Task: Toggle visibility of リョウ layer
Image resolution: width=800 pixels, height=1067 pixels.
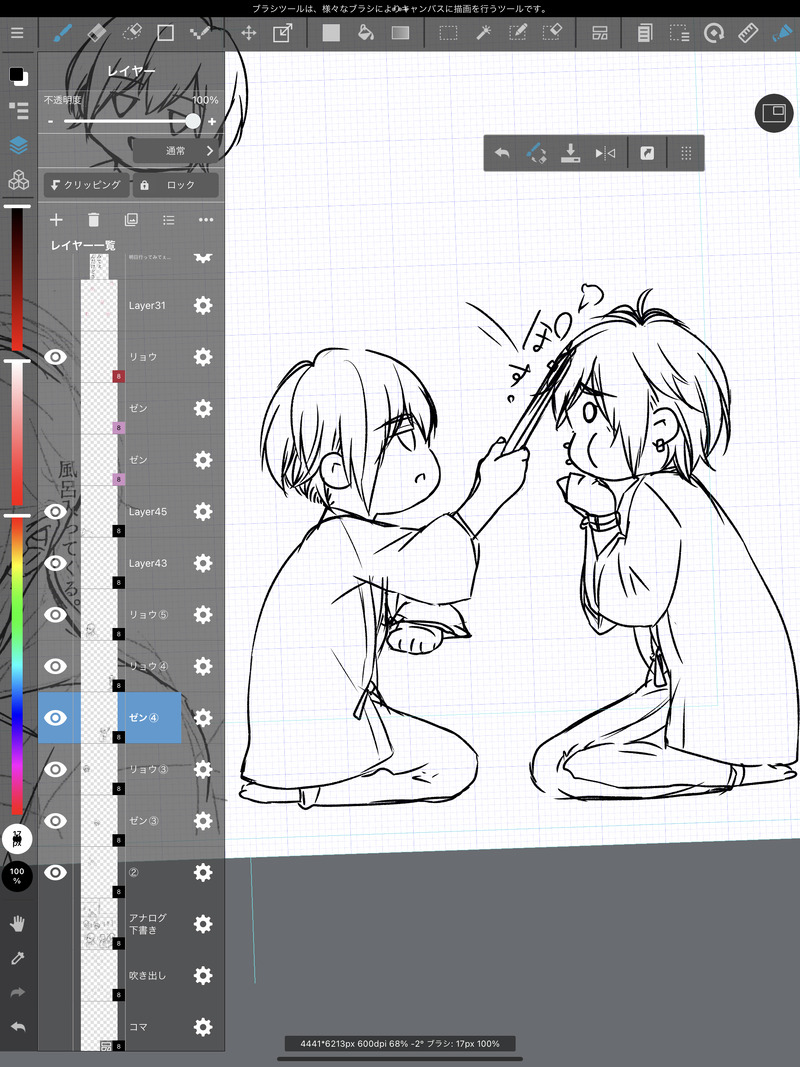Action: (55, 357)
